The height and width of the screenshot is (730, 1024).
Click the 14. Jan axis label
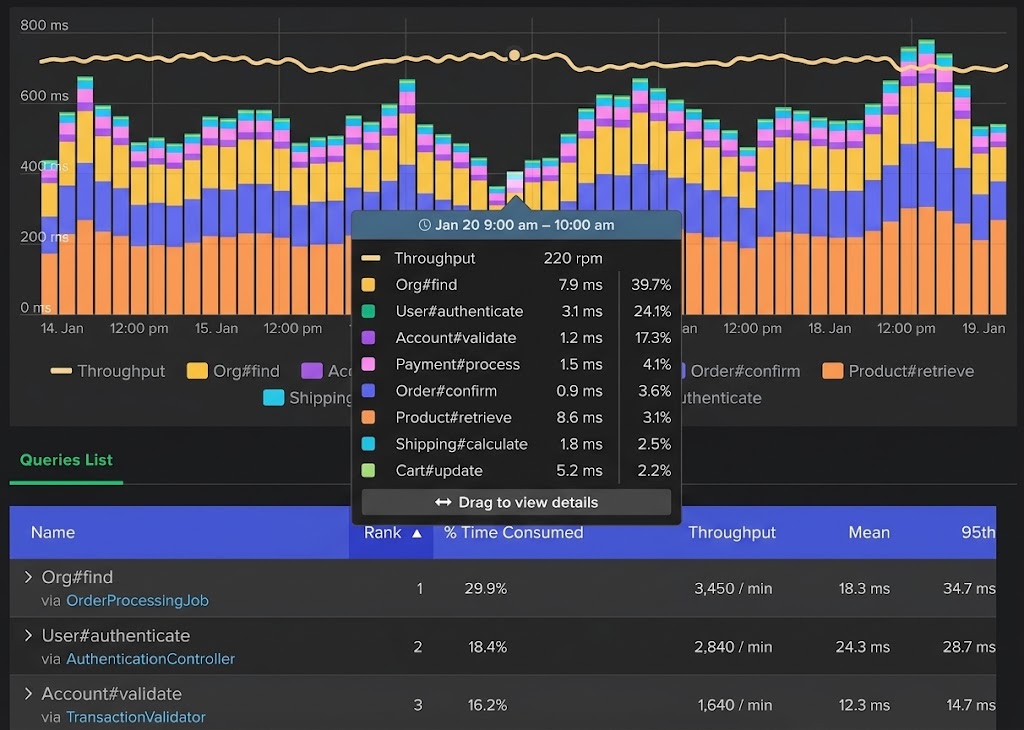pyautogui.click(x=62, y=328)
